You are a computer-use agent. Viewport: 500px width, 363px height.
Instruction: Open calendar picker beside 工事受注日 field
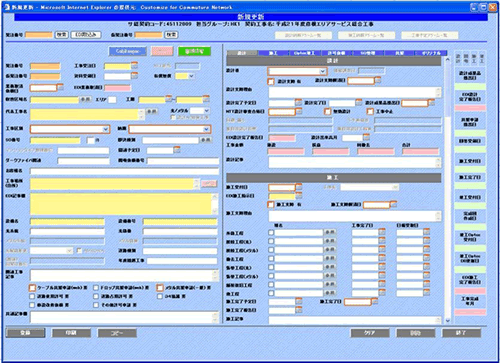coord(134,66)
